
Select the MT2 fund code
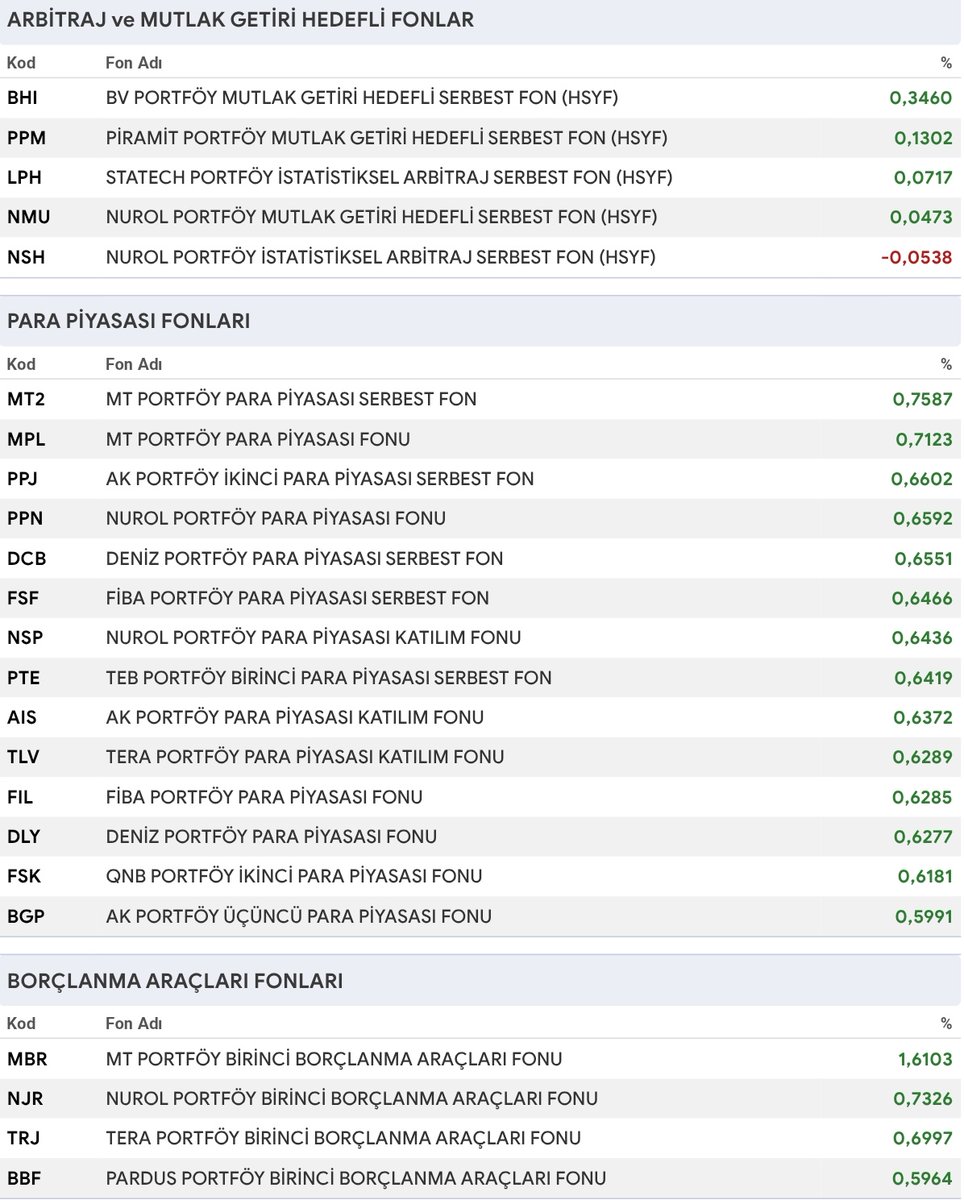pos(26,399)
